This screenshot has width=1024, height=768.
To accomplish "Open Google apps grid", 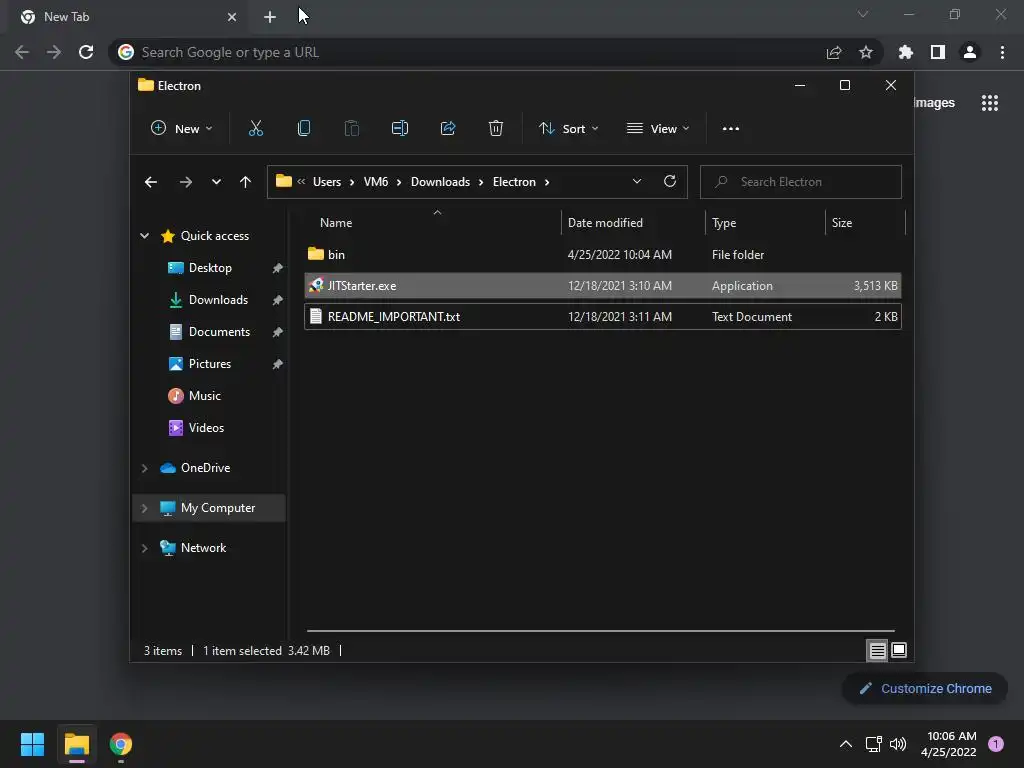I will [990, 103].
